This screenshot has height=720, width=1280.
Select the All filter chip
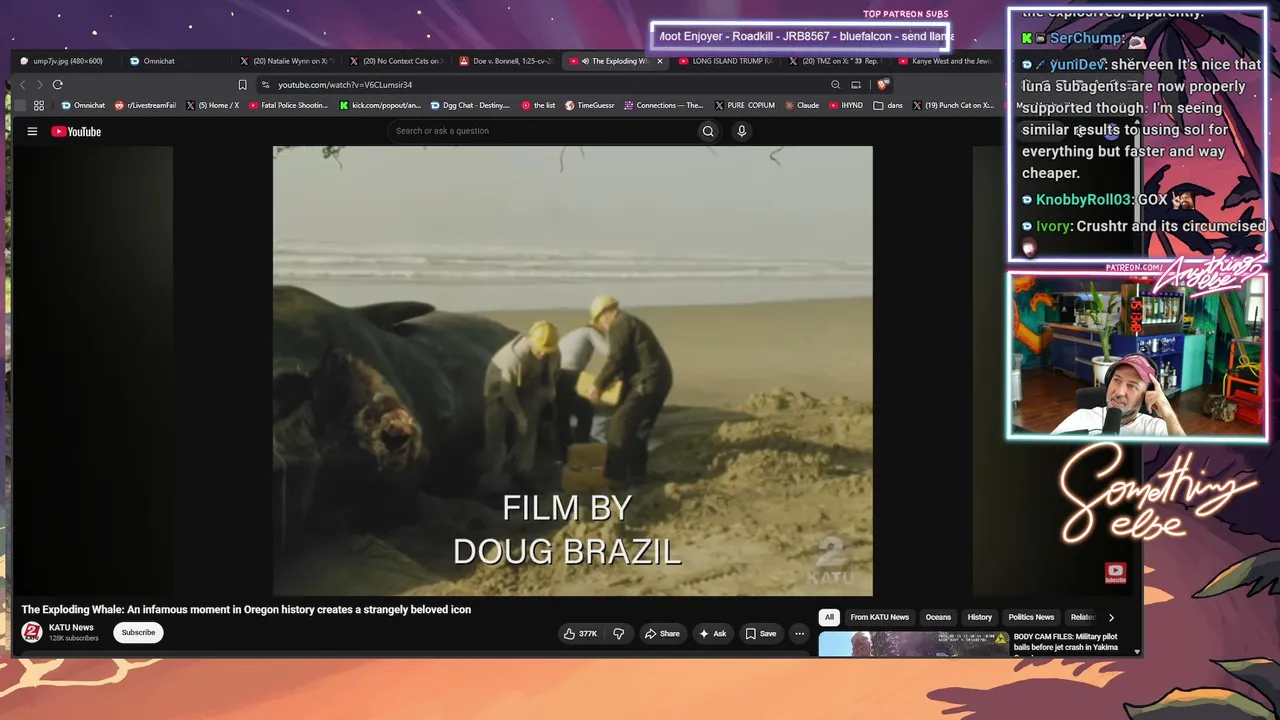pyautogui.click(x=829, y=618)
